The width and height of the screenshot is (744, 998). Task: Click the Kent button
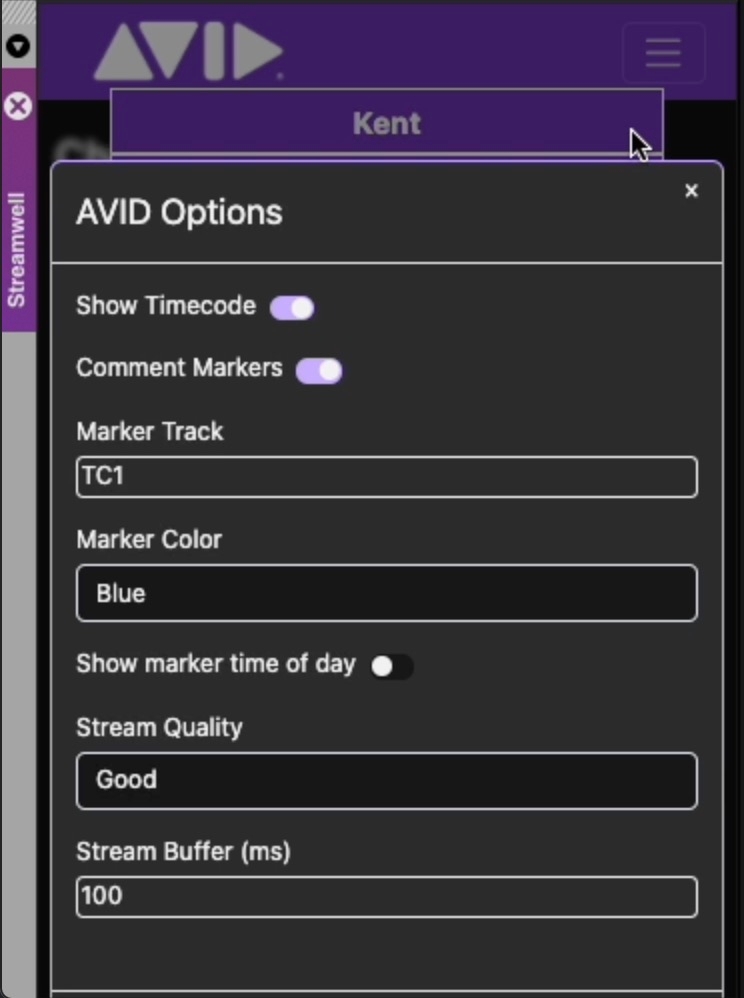[386, 123]
